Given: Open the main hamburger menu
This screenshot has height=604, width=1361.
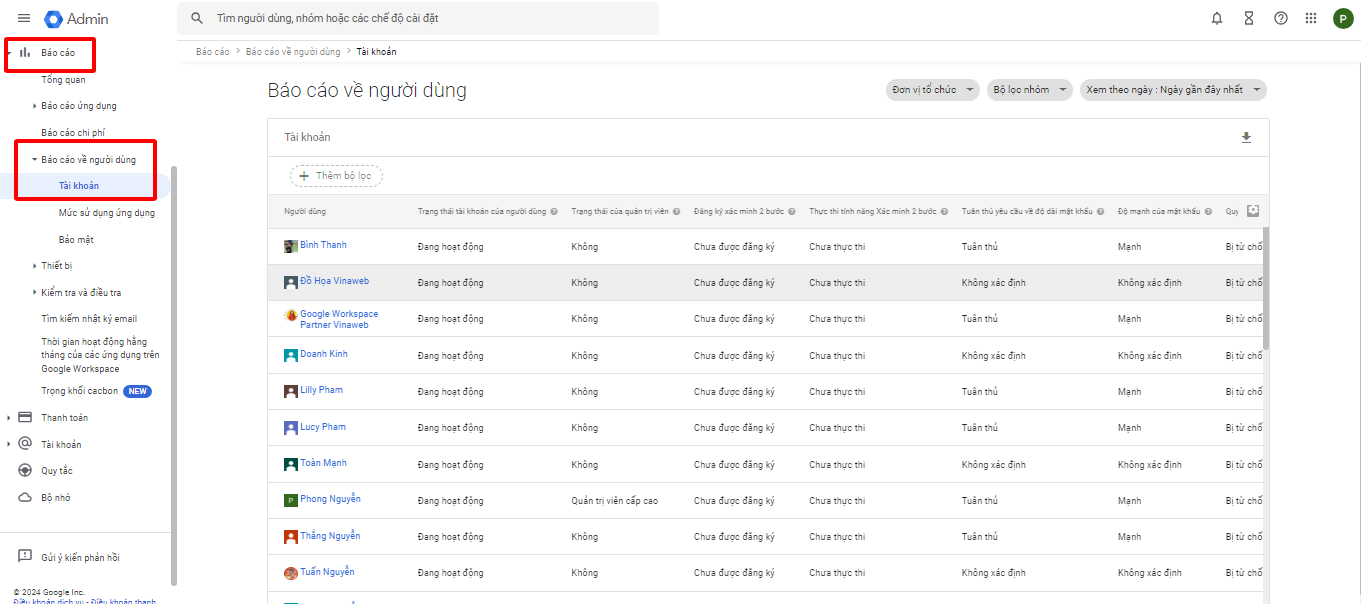Looking at the screenshot, I should [x=24, y=18].
